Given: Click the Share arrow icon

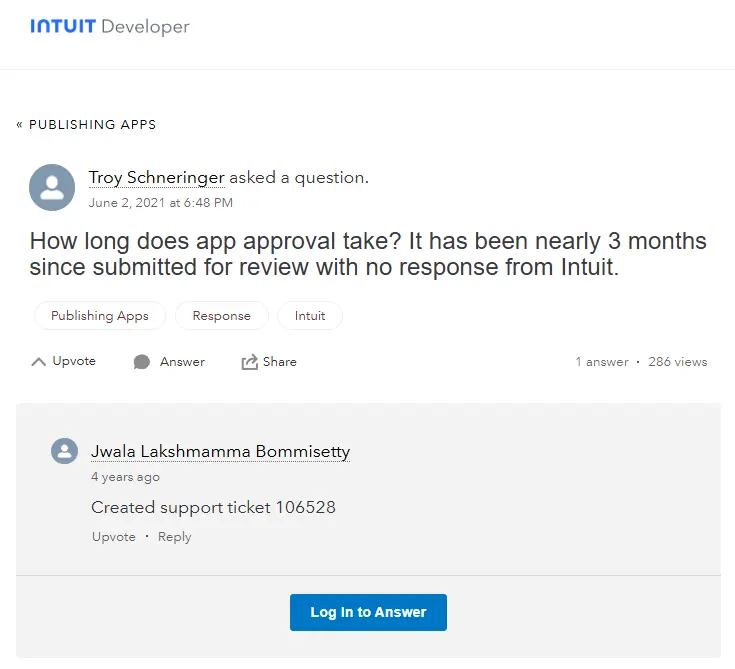Looking at the screenshot, I should 250,362.
